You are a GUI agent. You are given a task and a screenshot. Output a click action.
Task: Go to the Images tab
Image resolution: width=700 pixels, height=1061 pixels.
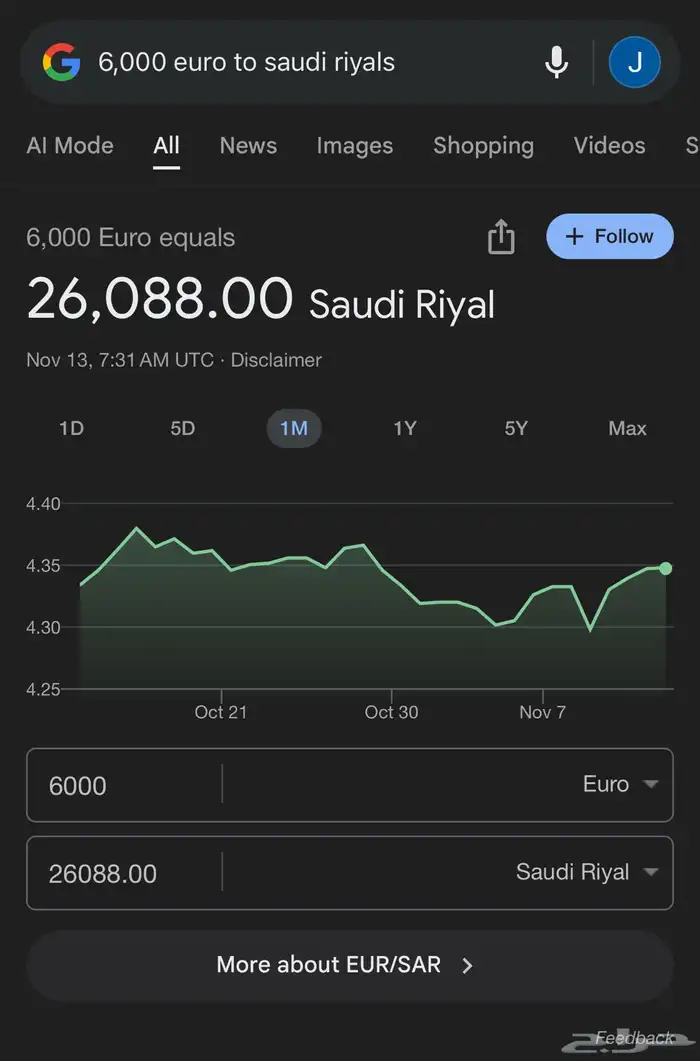click(354, 146)
